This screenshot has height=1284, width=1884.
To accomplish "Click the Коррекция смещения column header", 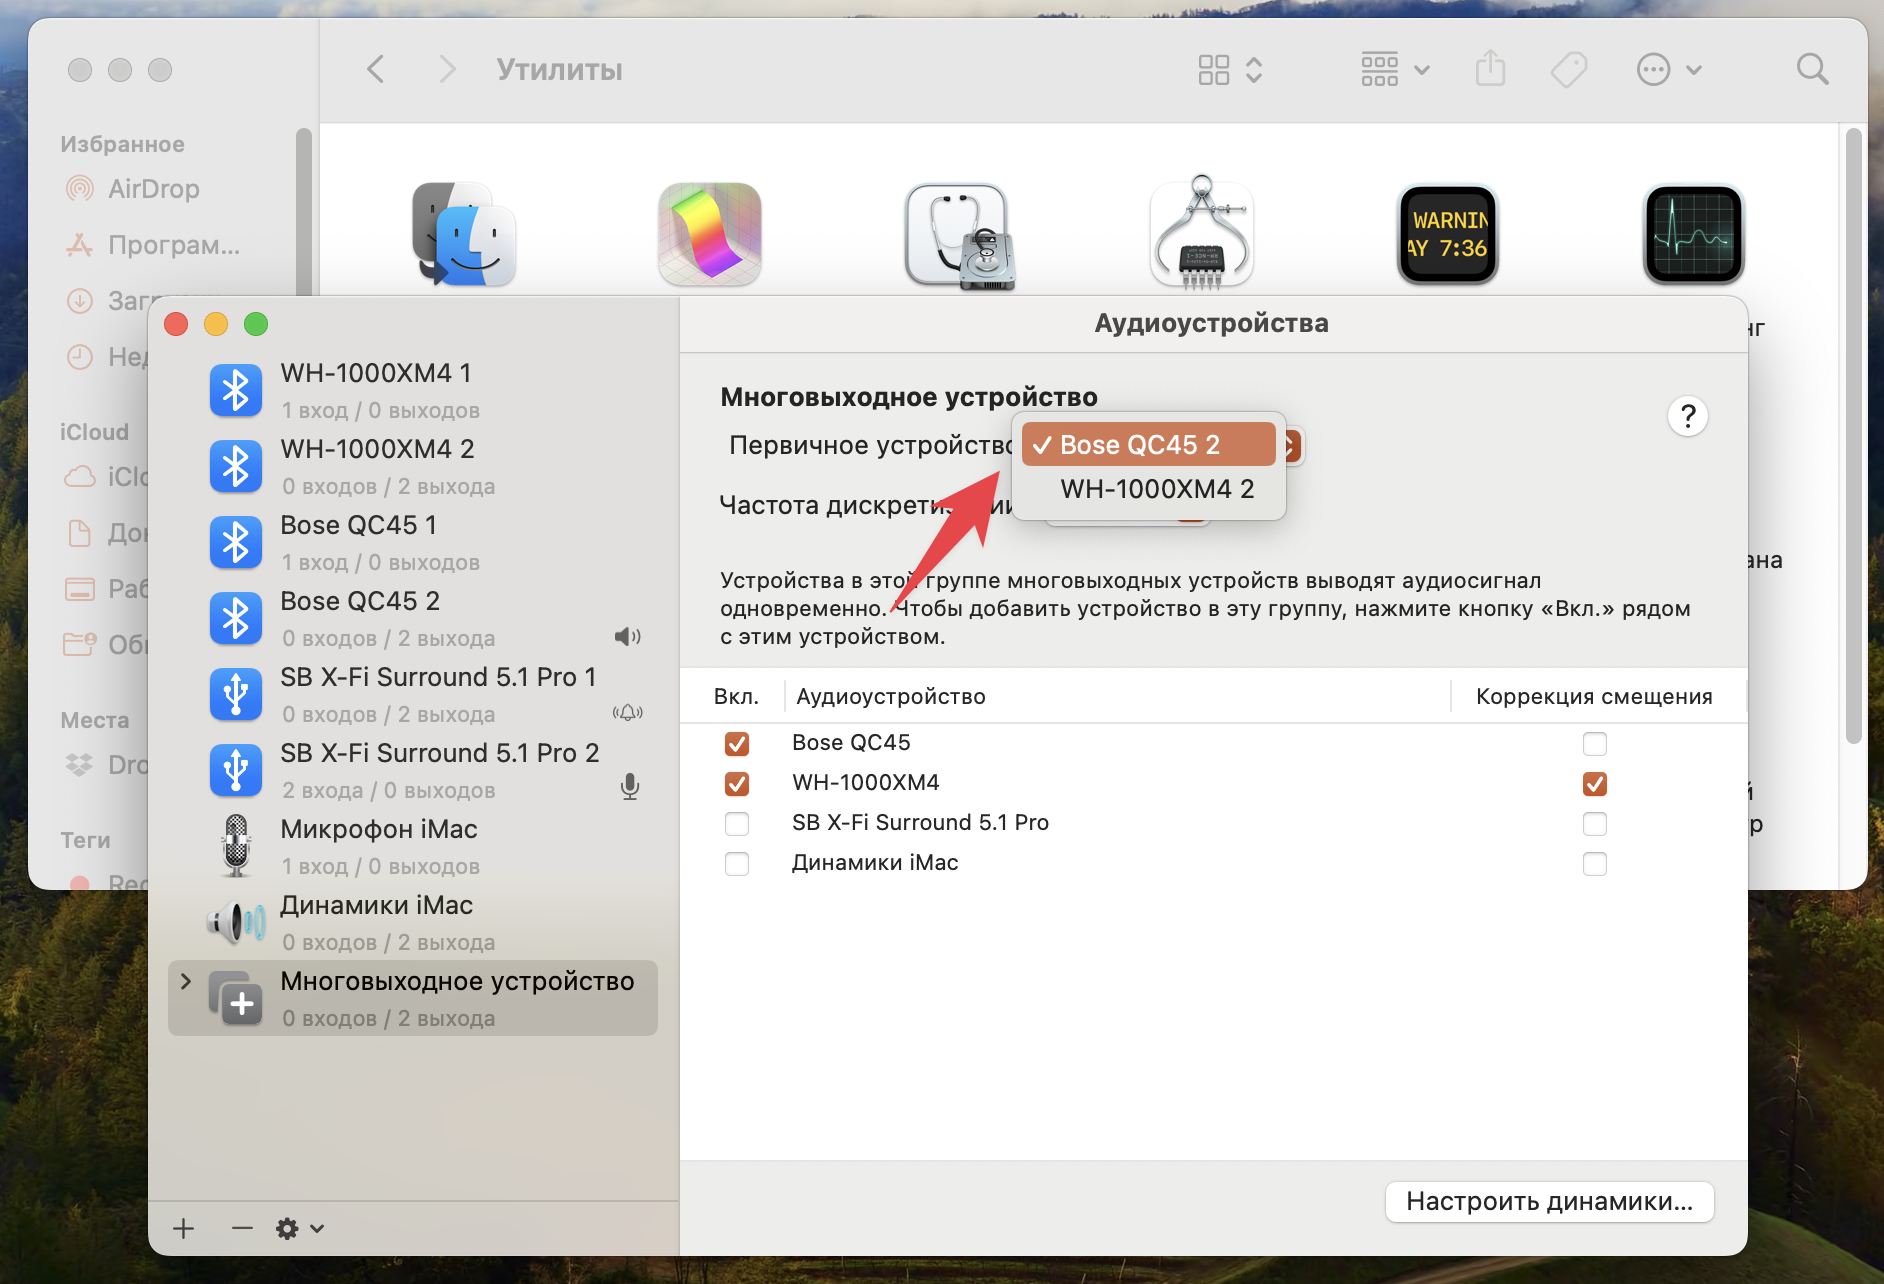I will [1594, 696].
